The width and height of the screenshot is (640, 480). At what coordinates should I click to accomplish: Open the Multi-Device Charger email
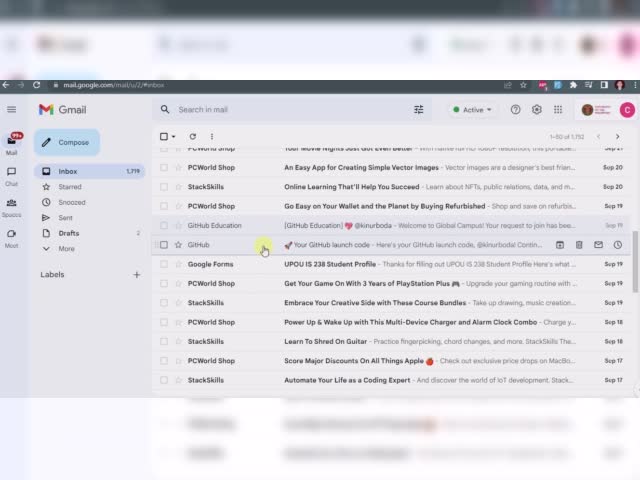pos(390,322)
